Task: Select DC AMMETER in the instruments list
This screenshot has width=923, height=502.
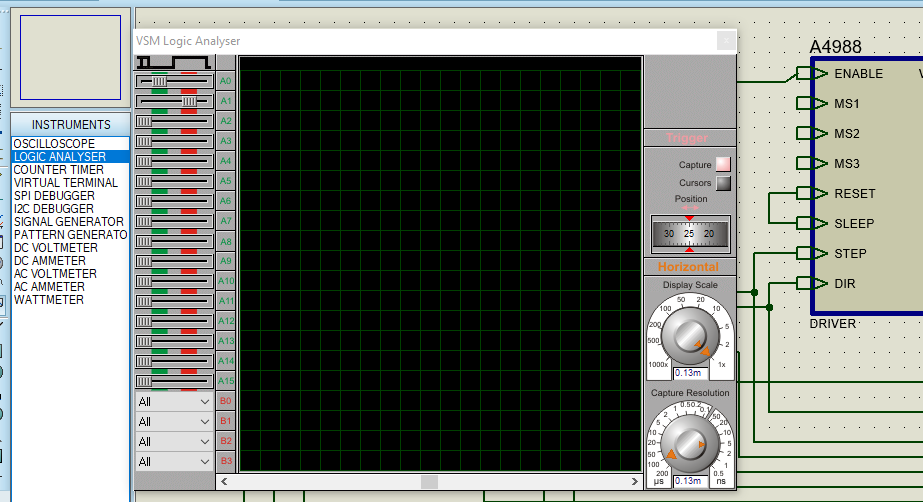Action: pos(70,261)
